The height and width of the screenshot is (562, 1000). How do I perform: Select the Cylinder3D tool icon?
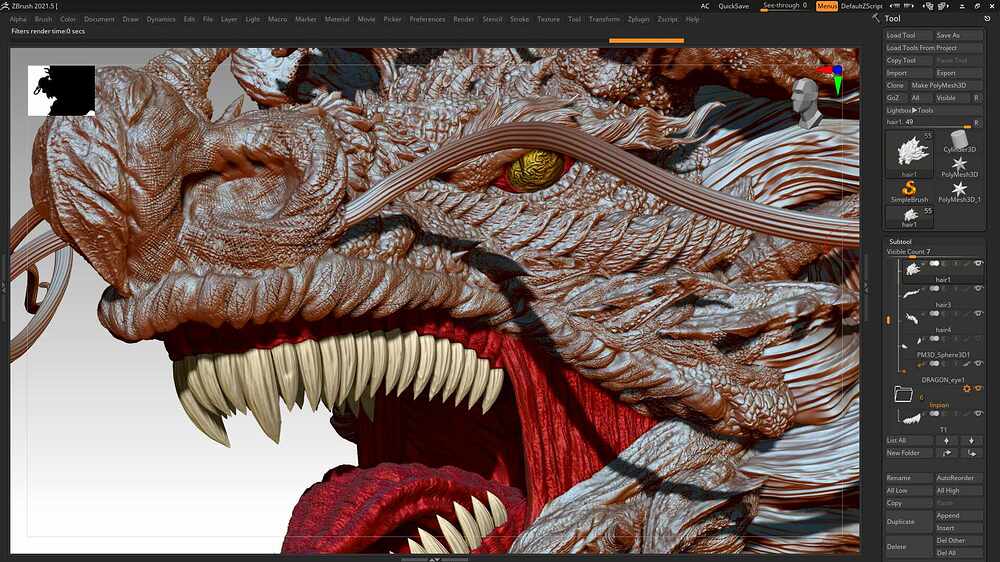(959, 141)
